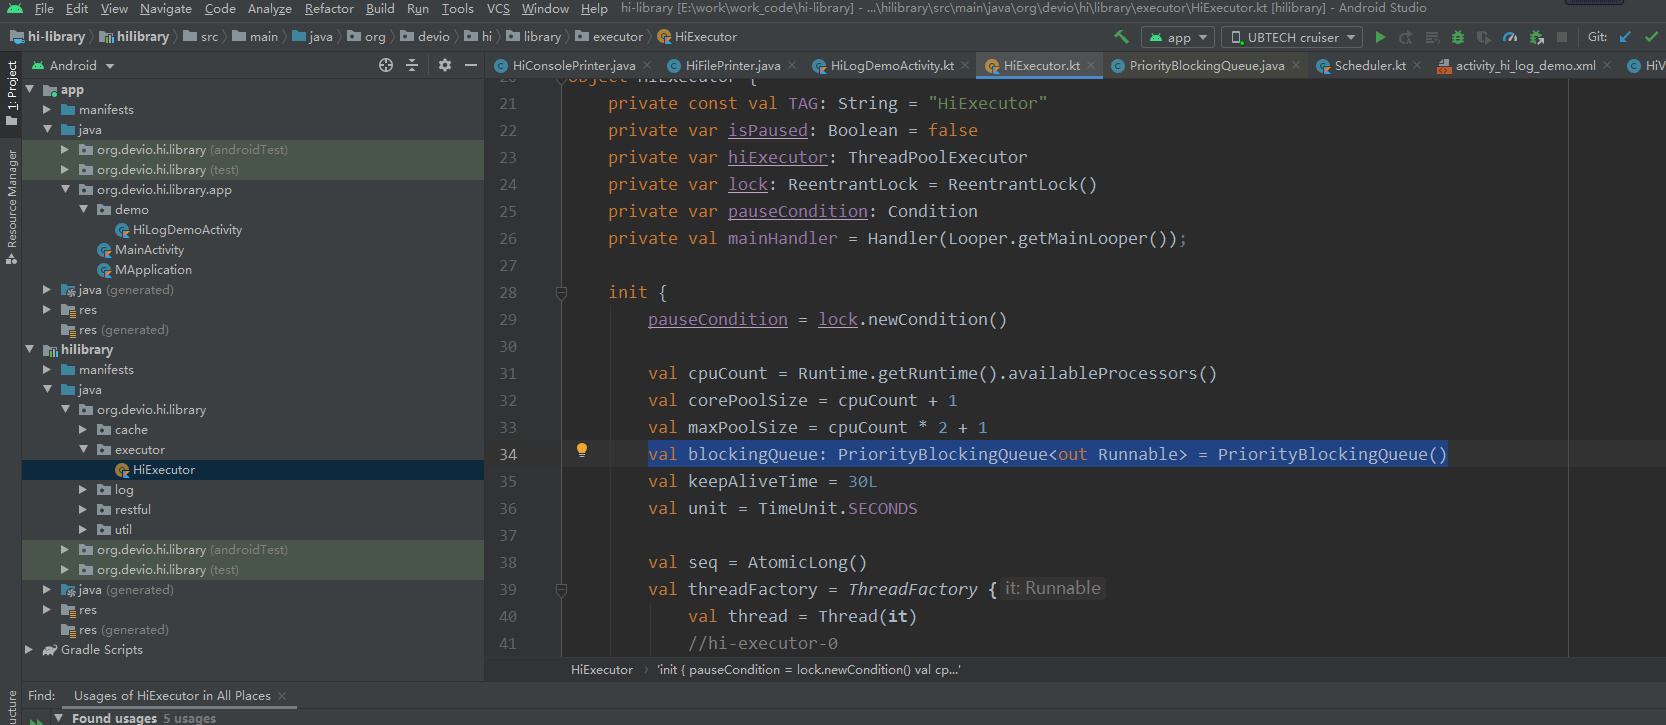The width and height of the screenshot is (1666, 725).
Task: Open the Android project view dropdown
Action: point(73,65)
